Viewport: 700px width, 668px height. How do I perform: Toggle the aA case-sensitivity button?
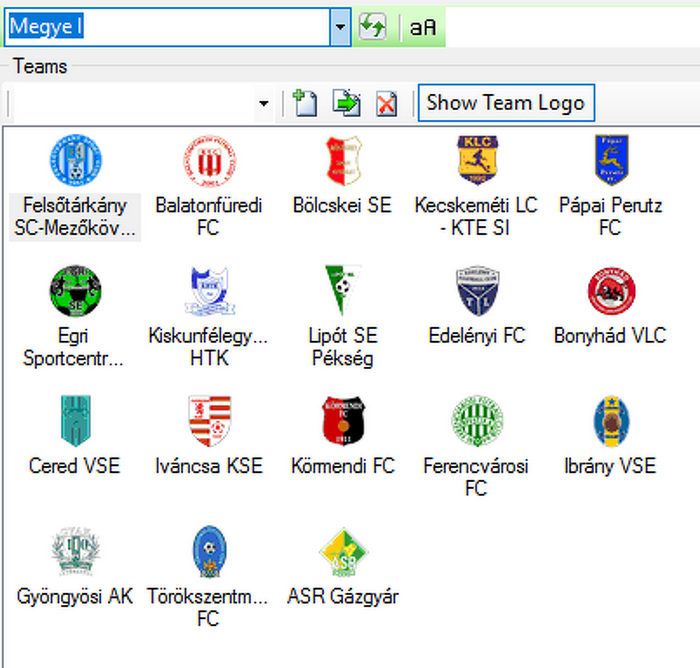pos(423,28)
